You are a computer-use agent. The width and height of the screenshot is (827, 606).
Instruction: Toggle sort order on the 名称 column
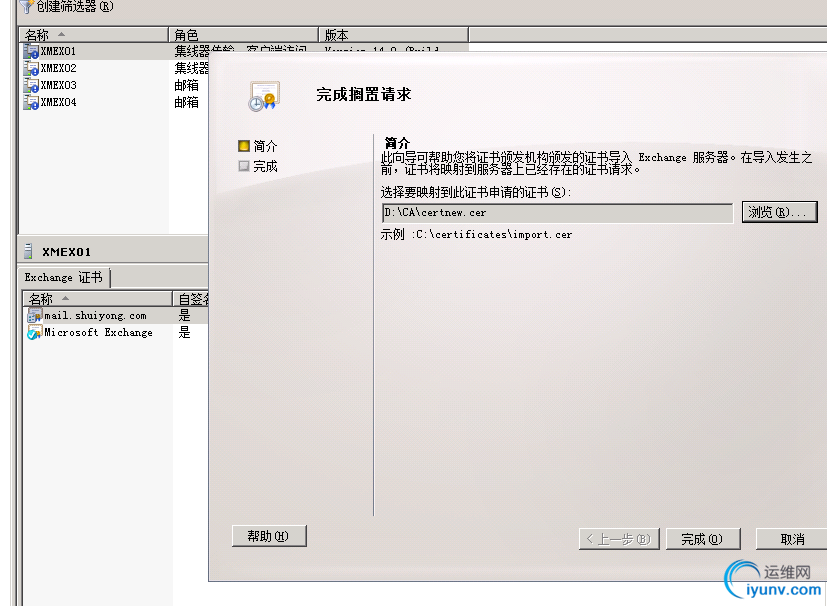40,34
